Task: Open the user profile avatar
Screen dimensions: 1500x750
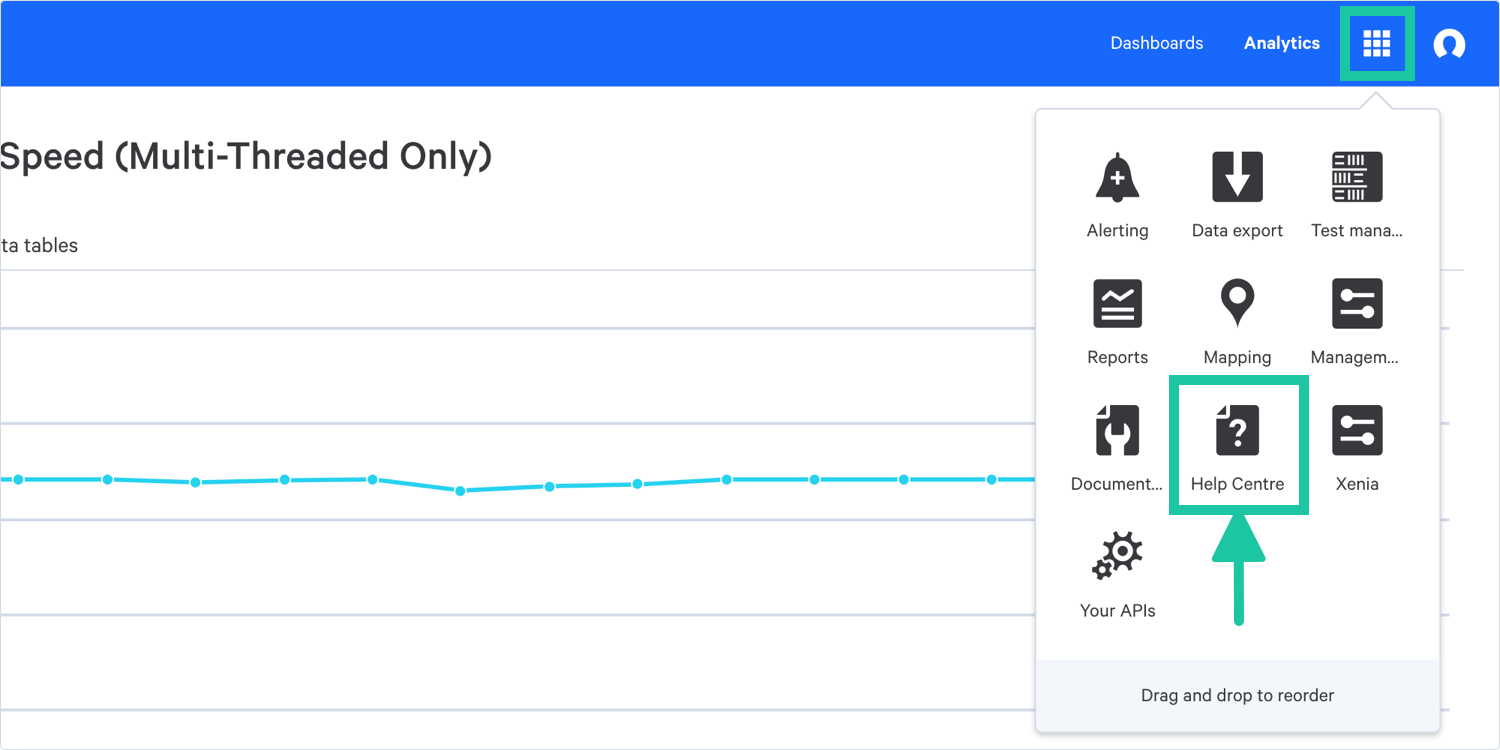Action: tap(1449, 44)
